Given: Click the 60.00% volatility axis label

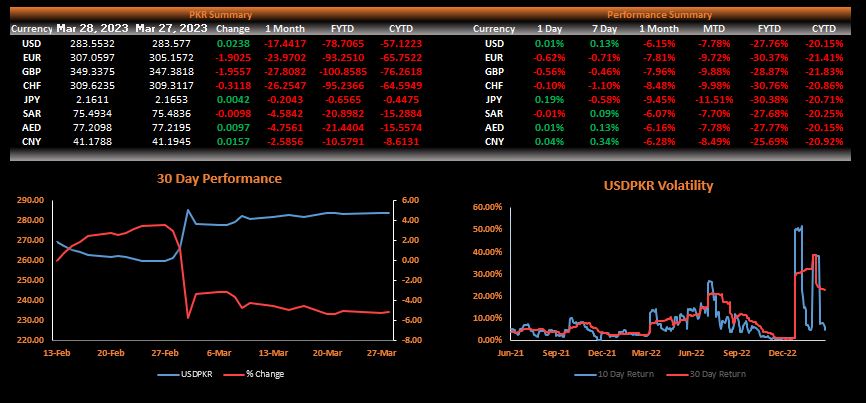Looking at the screenshot, I should click(488, 206).
